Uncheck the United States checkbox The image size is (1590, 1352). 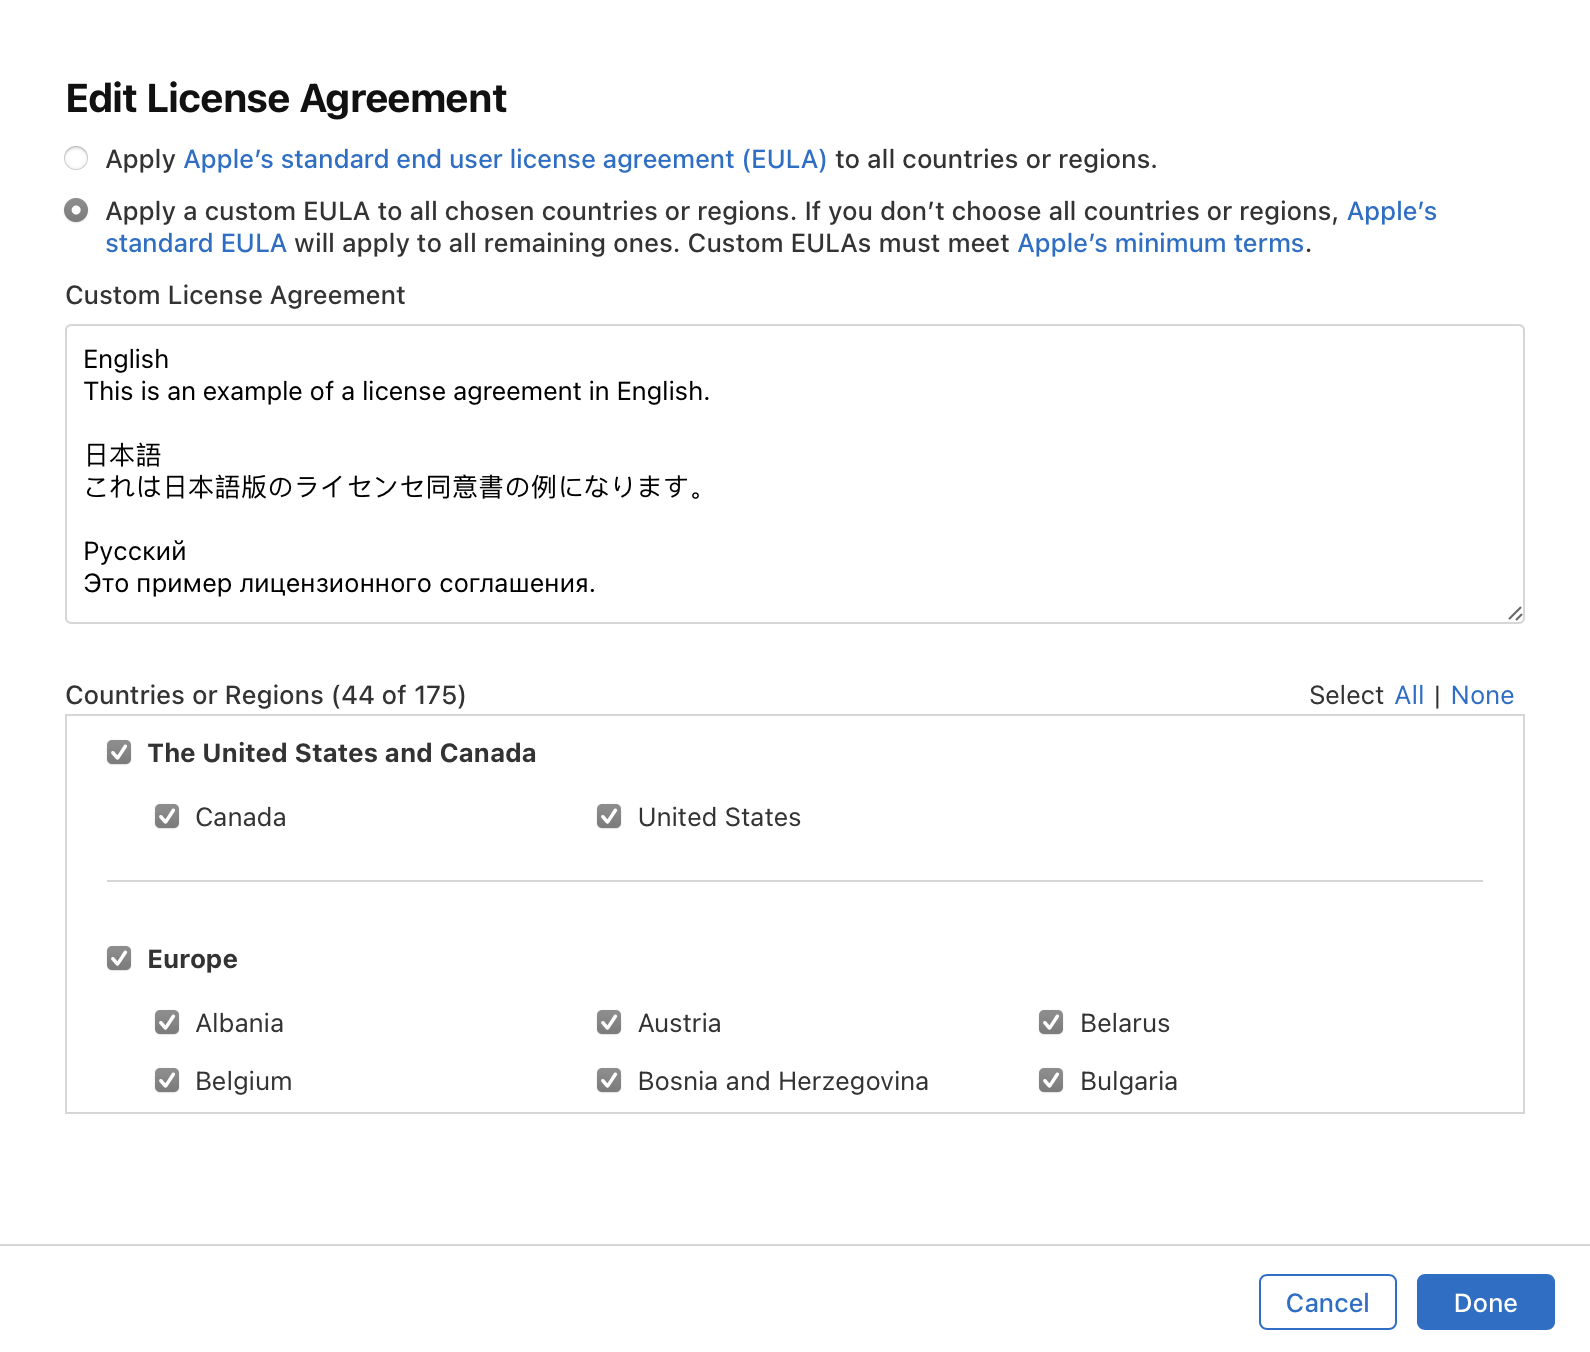(609, 816)
